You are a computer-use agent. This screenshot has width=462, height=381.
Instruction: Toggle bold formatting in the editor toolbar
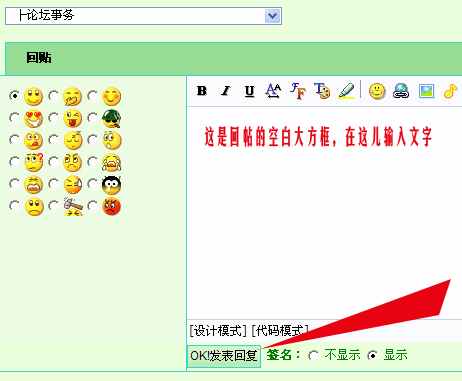[202, 91]
